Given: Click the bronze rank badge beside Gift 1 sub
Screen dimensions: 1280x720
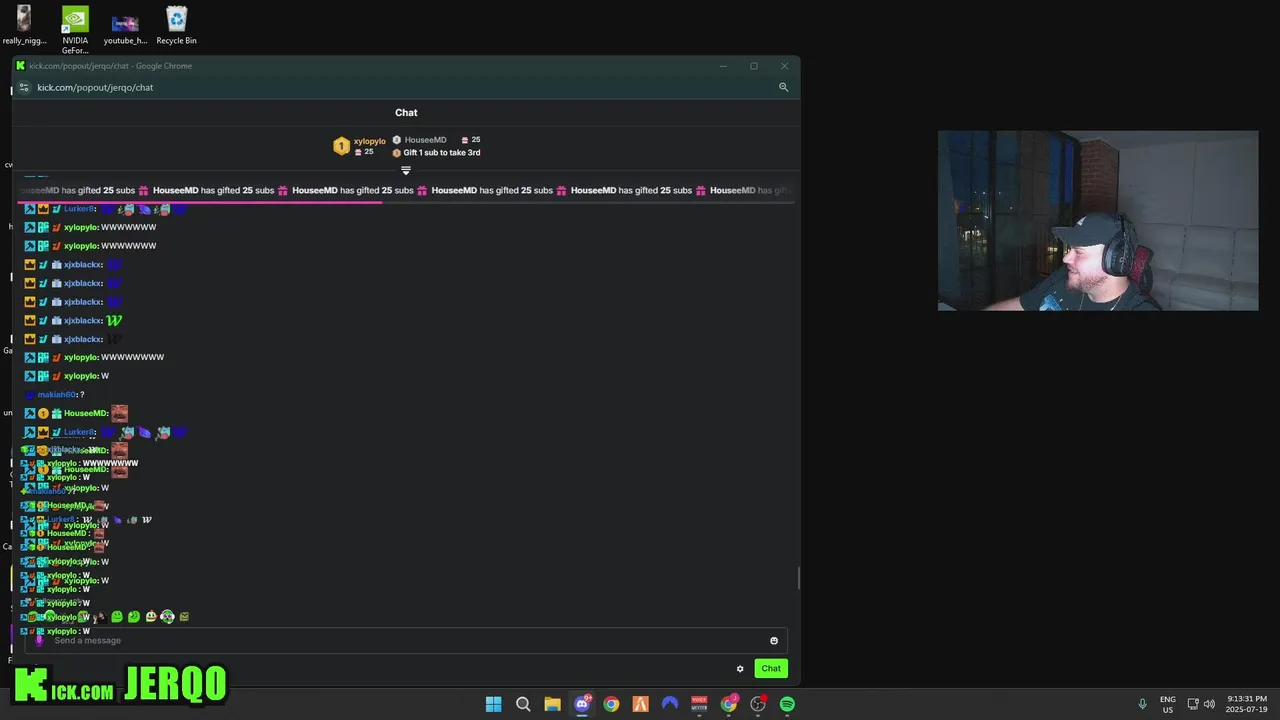Looking at the screenshot, I should (x=396, y=153).
